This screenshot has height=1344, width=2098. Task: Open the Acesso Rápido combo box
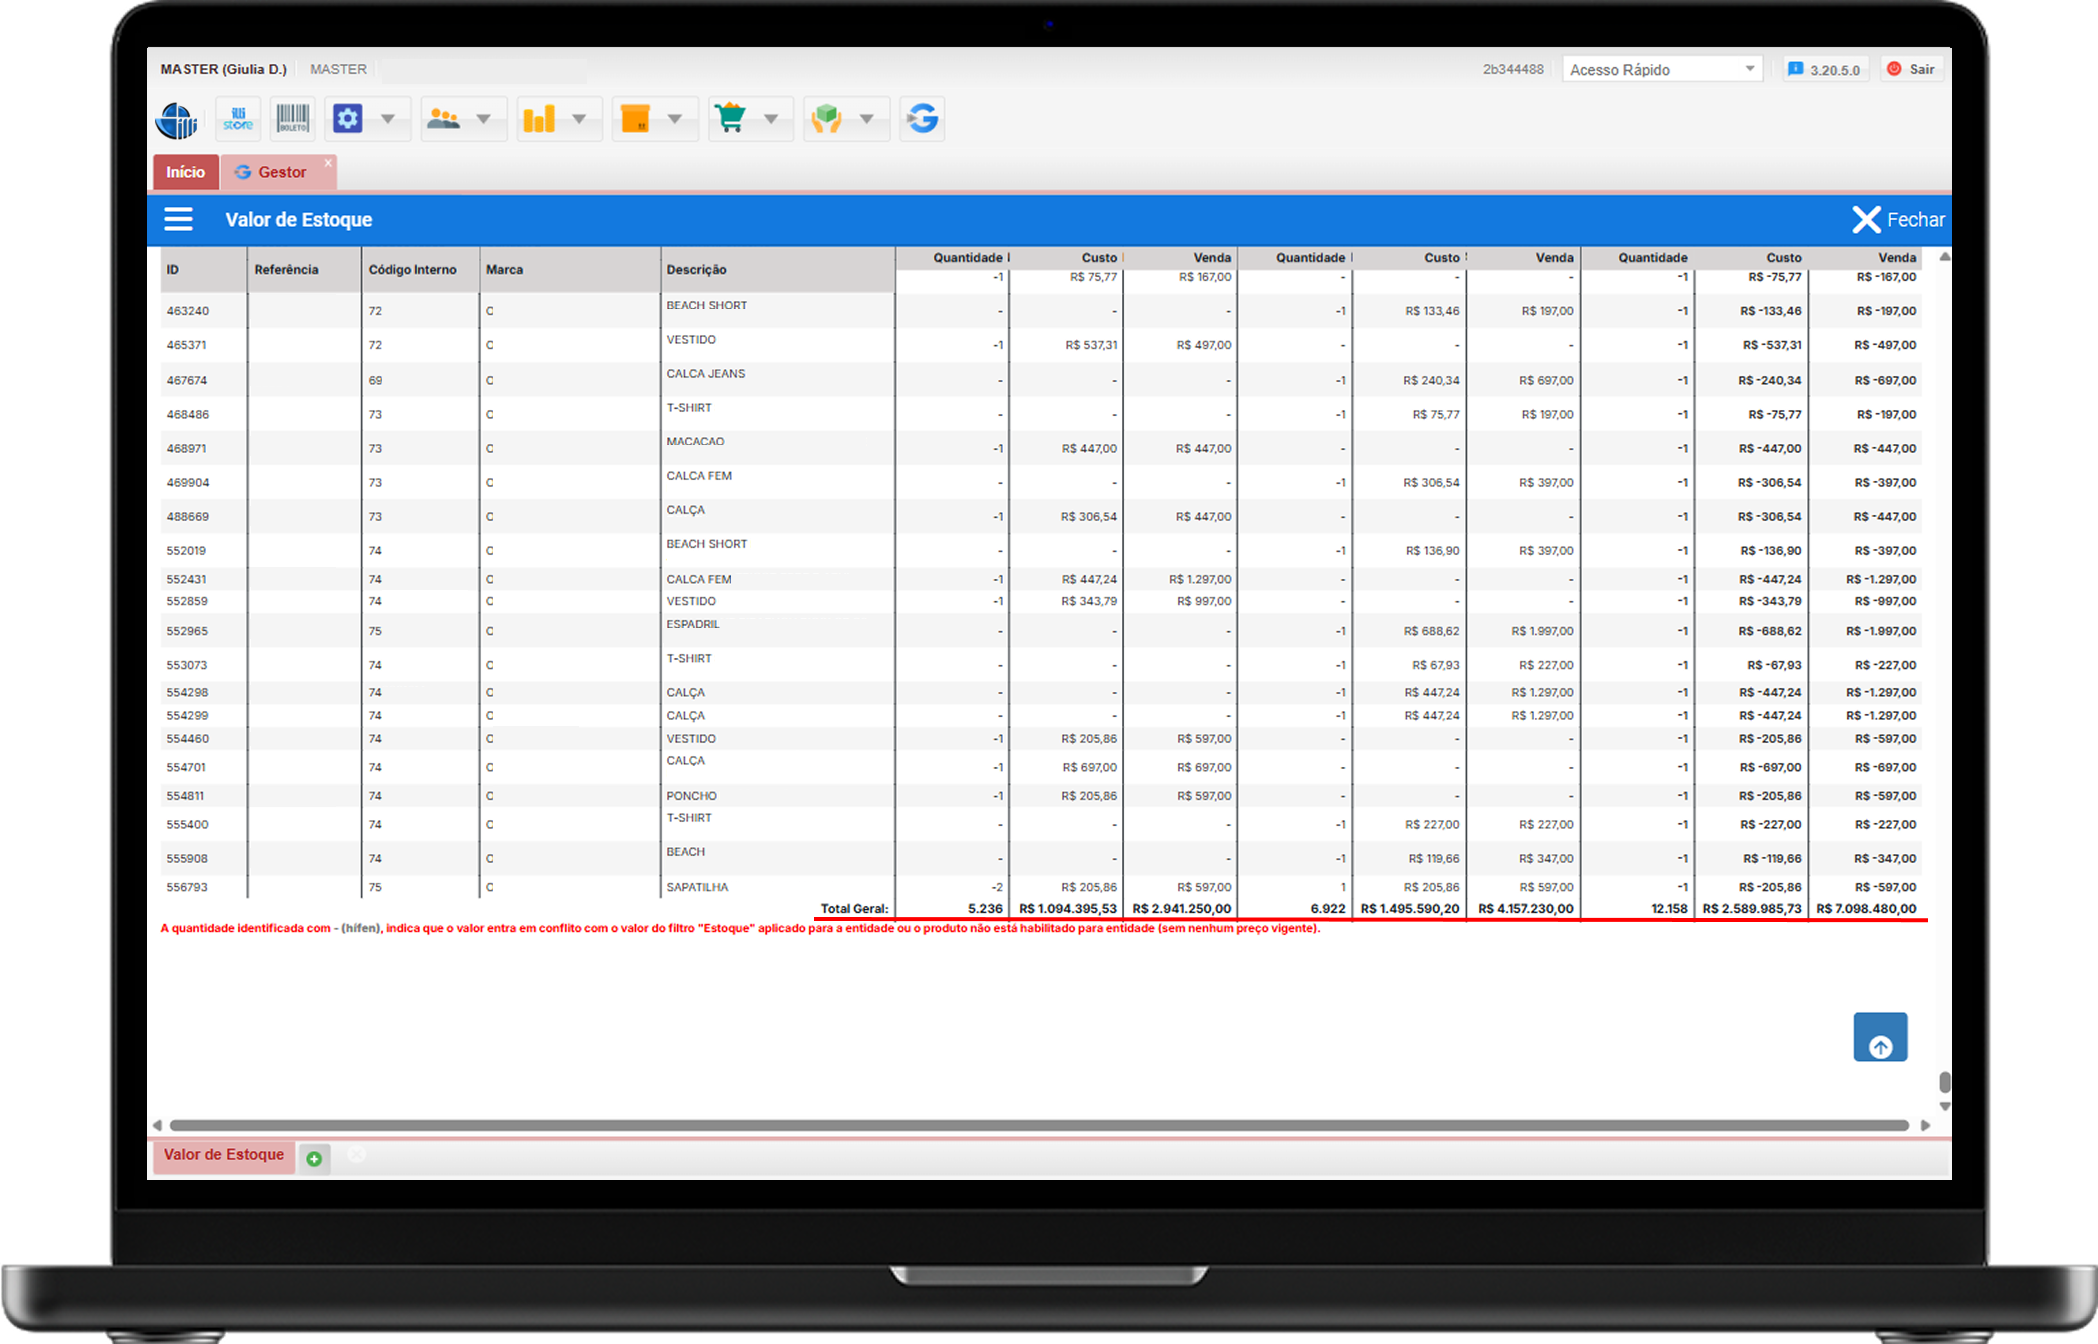coord(1661,69)
